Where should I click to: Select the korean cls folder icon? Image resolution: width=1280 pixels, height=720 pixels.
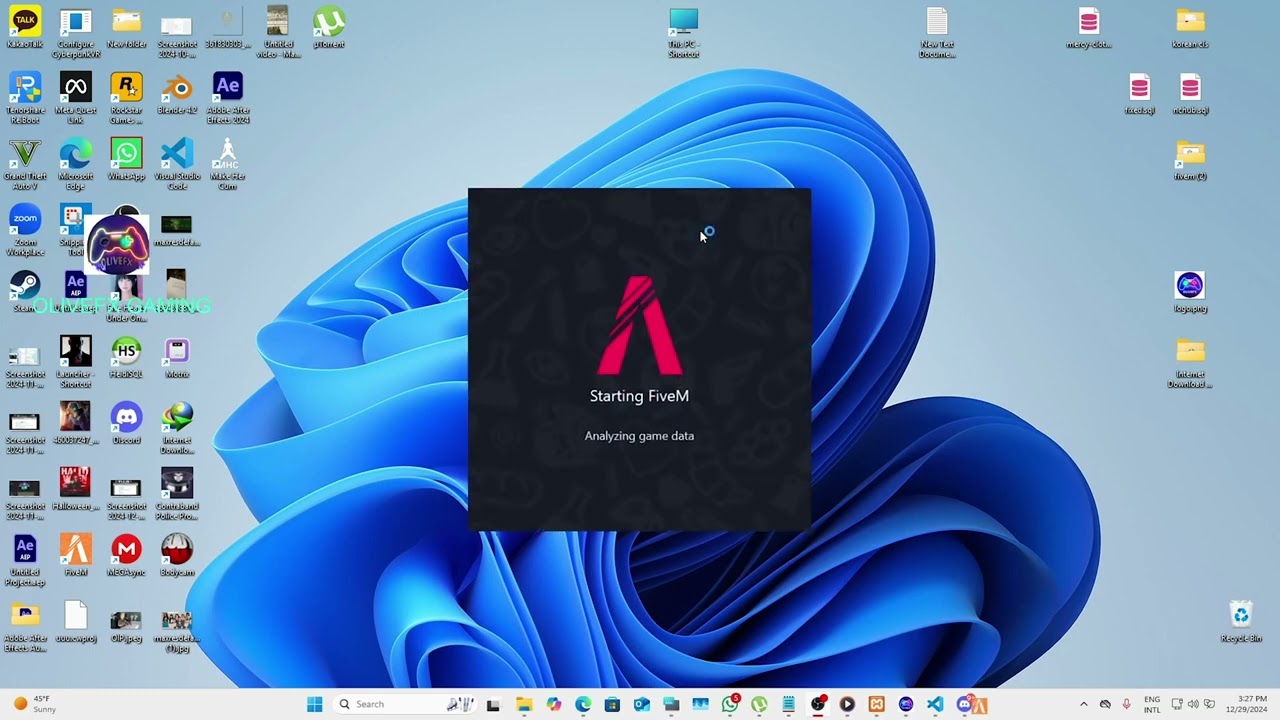(x=1190, y=28)
